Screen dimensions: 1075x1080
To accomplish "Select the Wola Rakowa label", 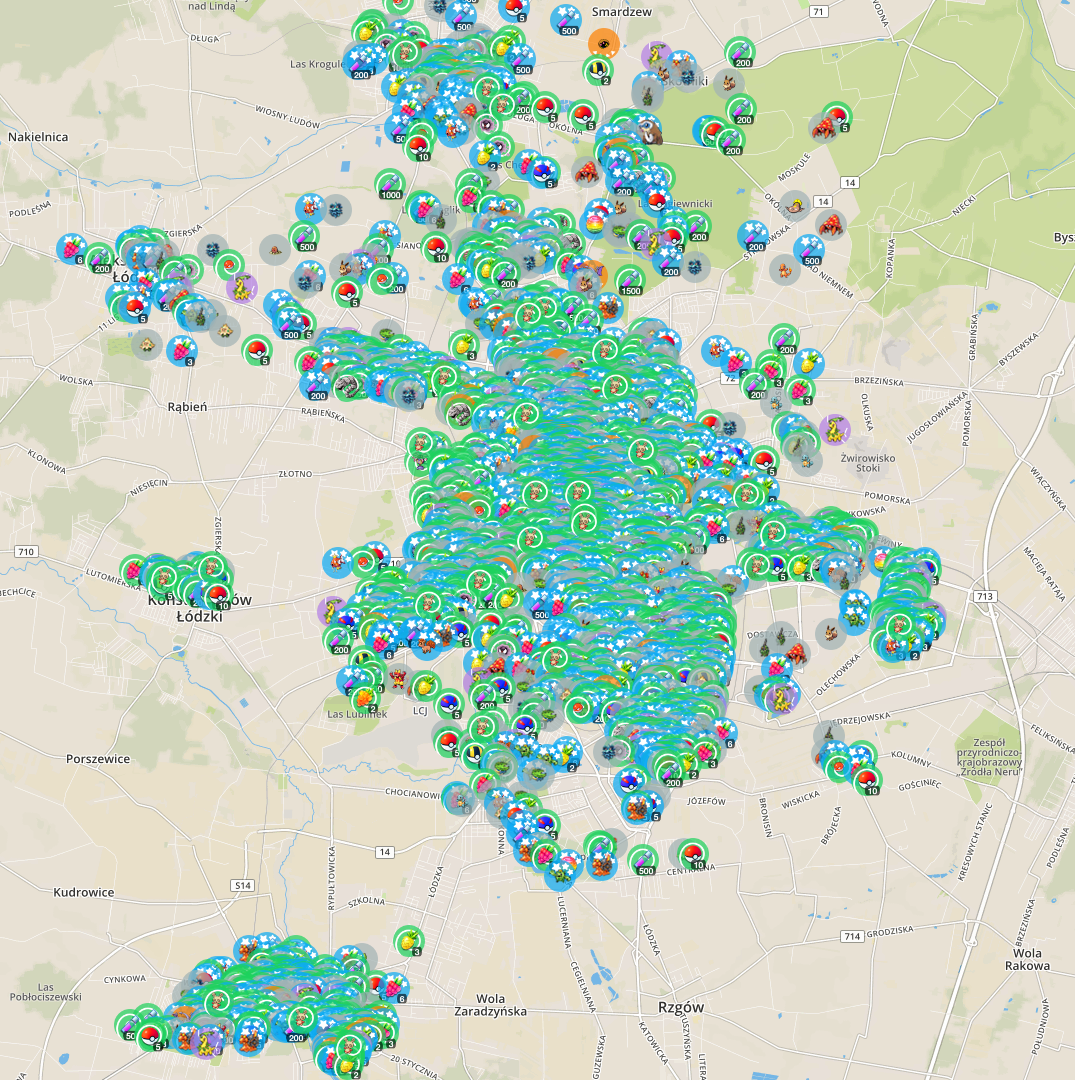I will (1027, 959).
